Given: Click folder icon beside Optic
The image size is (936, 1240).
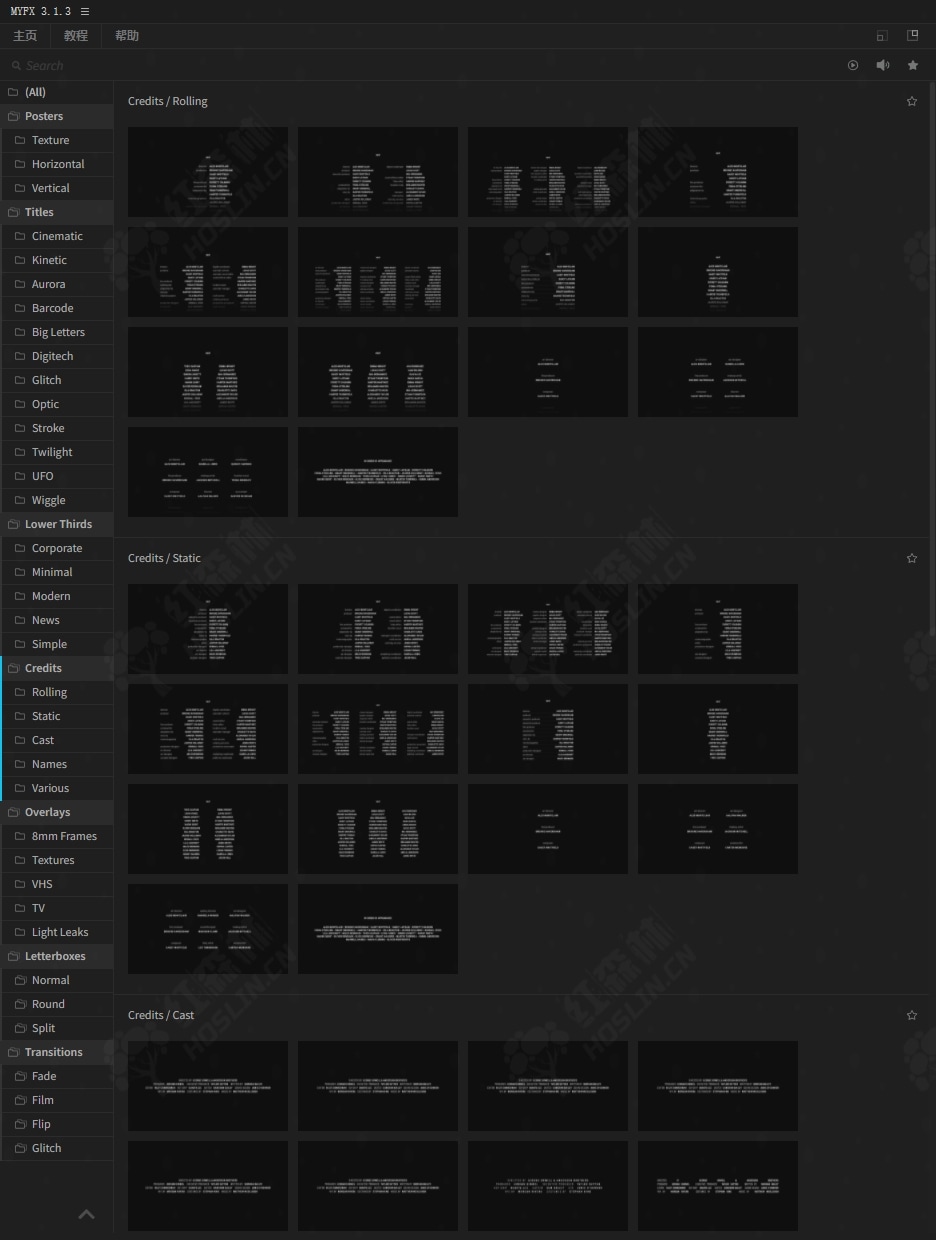Looking at the screenshot, I should click(x=20, y=404).
